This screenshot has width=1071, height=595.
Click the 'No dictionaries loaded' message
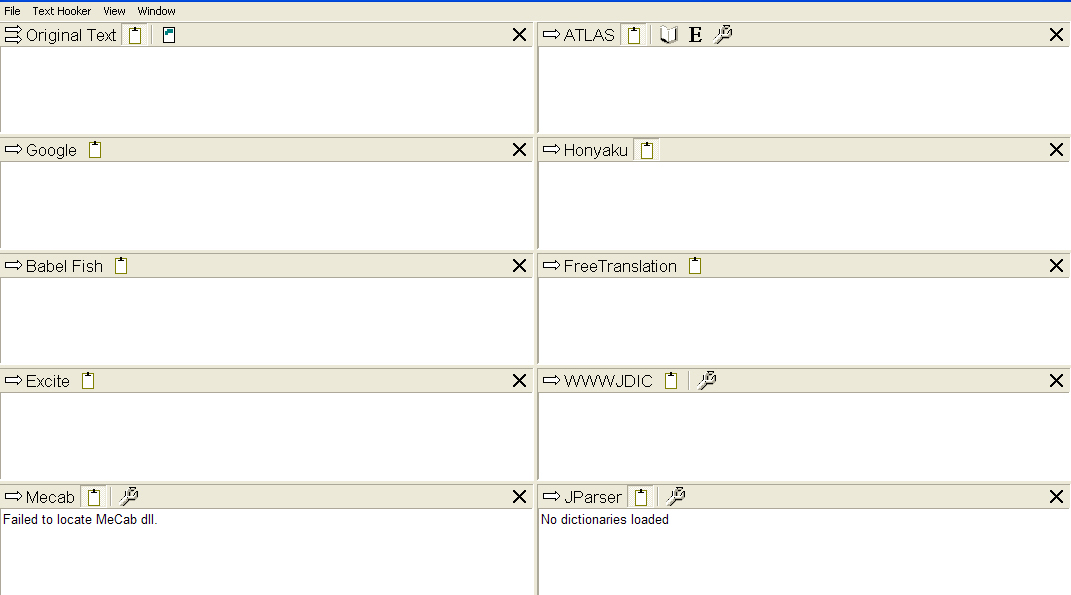(604, 520)
